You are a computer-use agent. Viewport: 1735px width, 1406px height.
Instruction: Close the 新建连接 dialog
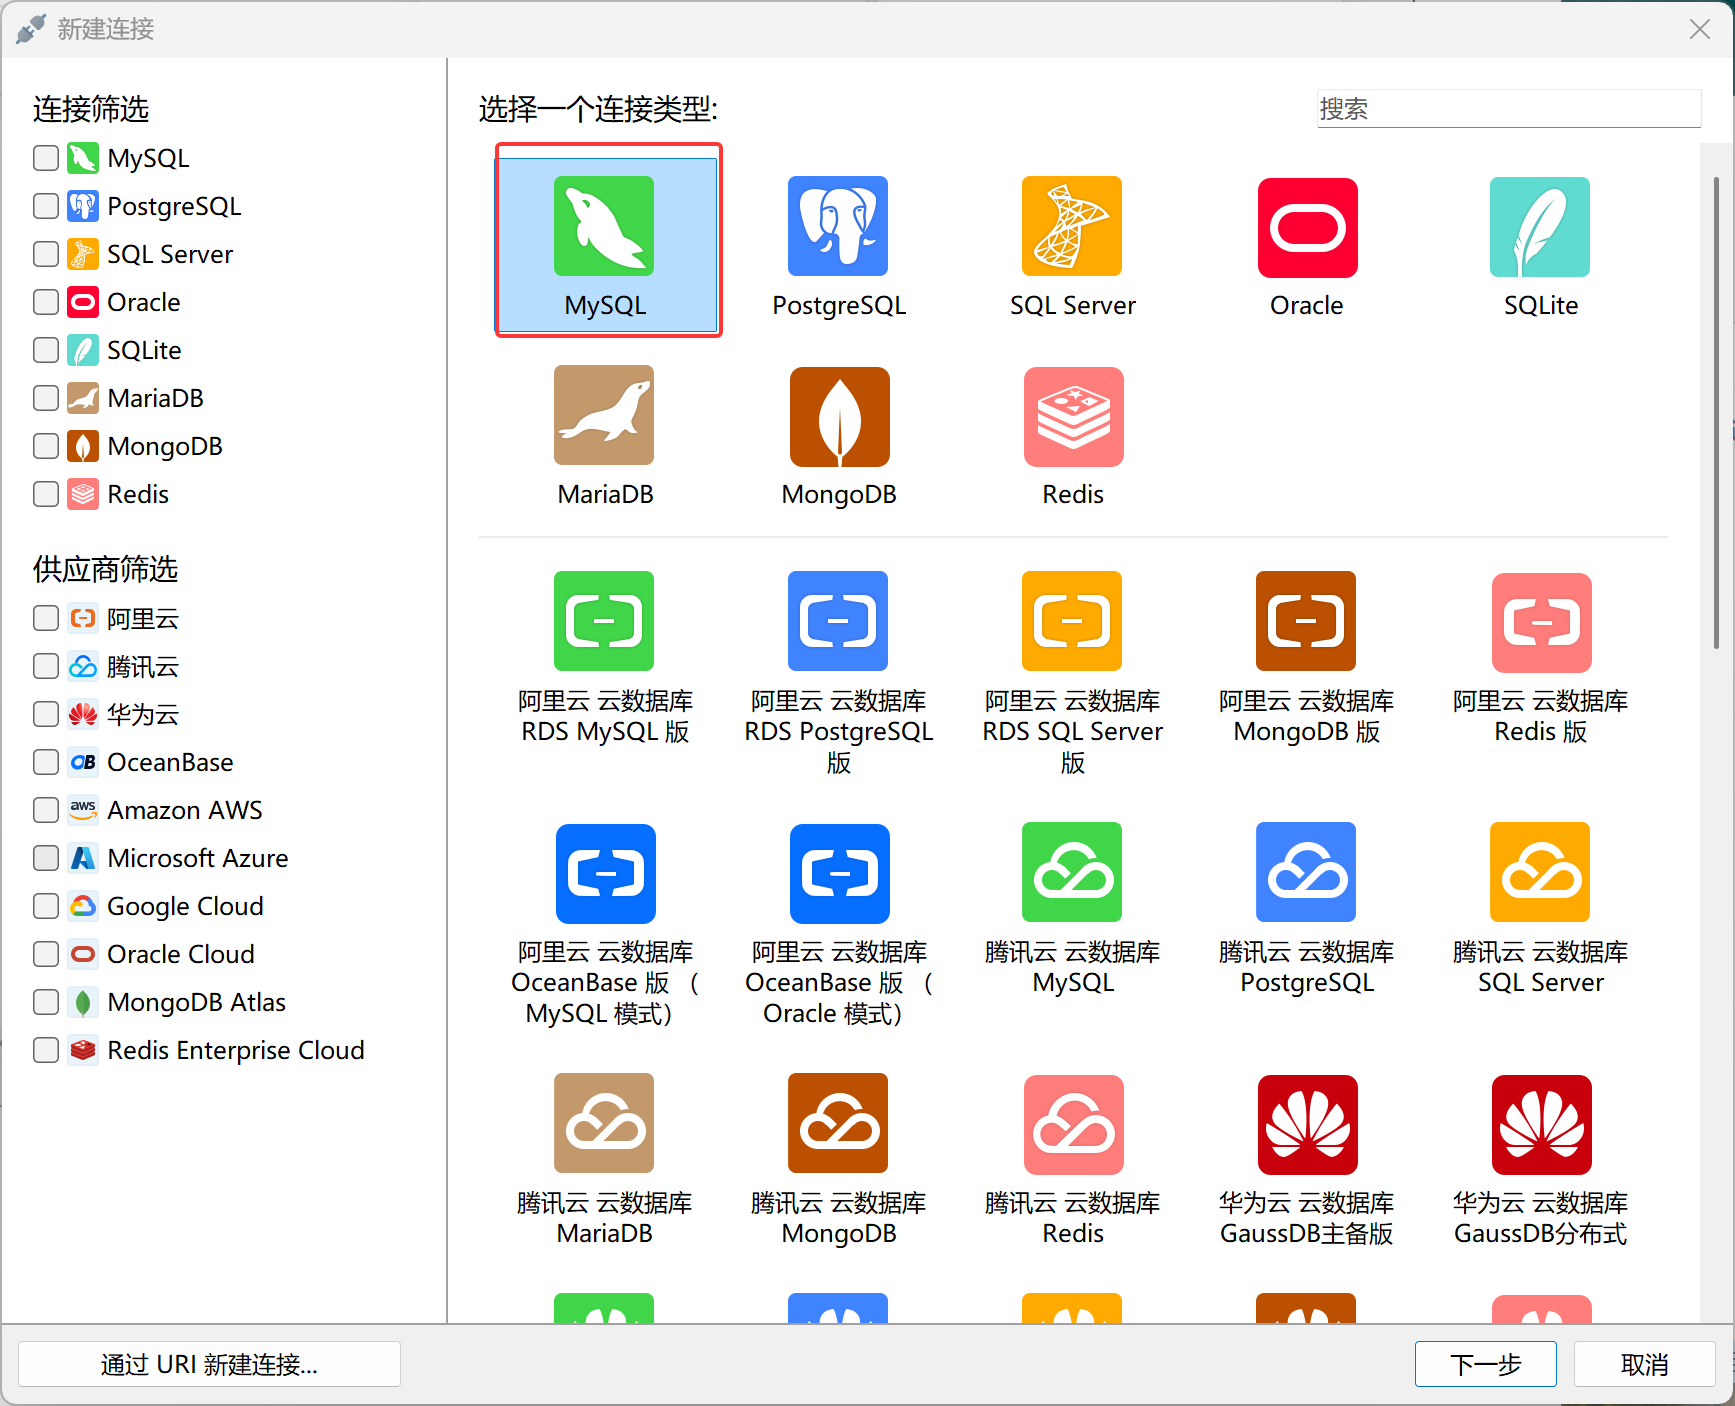[1699, 29]
